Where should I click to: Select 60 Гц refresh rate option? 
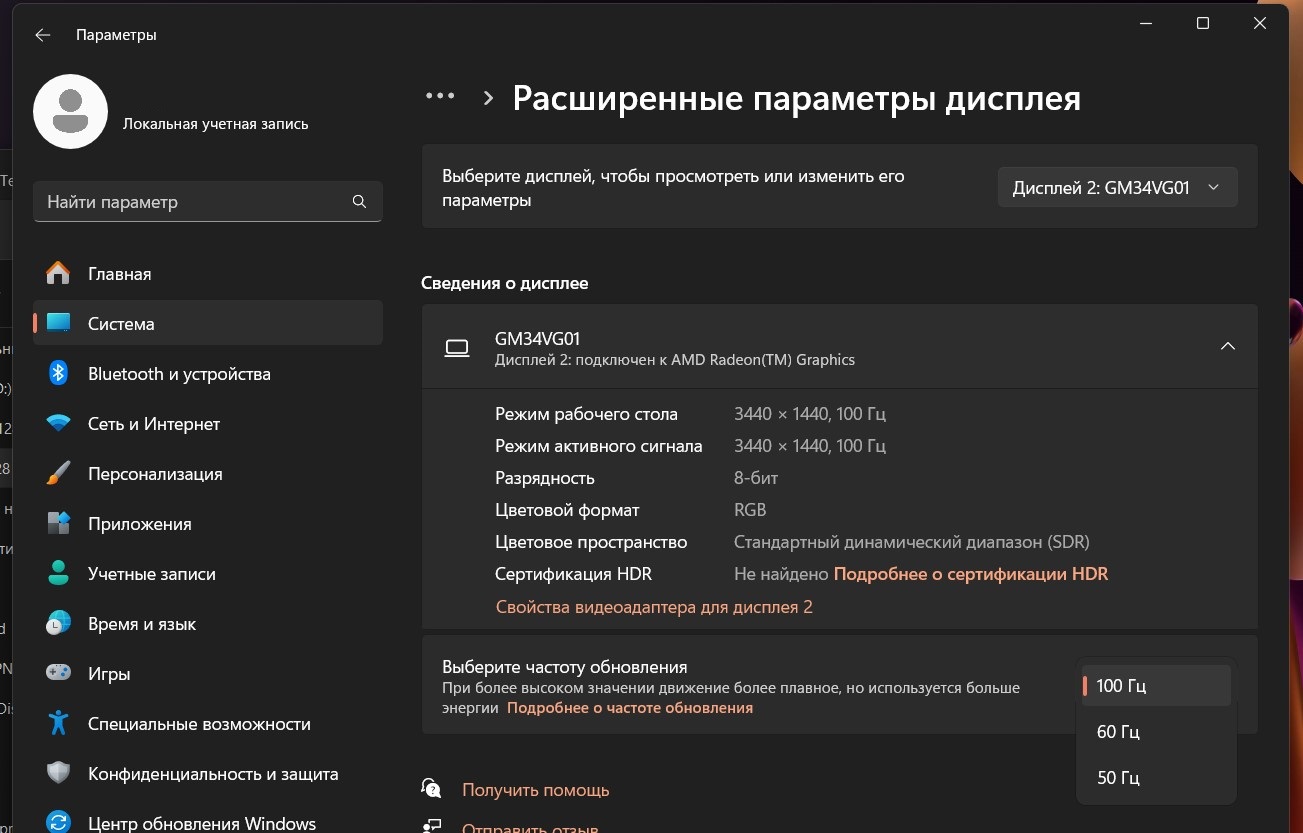tap(1118, 732)
